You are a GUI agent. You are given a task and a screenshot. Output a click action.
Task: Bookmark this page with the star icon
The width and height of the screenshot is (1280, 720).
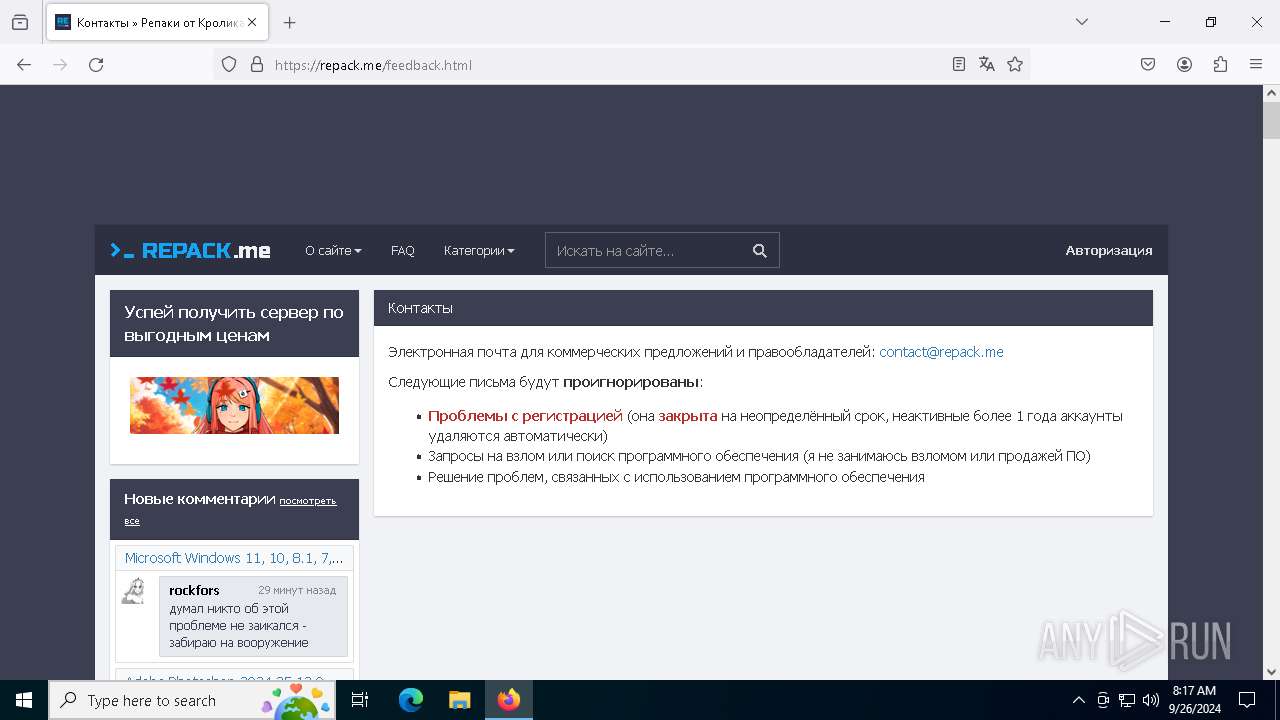[1015, 64]
